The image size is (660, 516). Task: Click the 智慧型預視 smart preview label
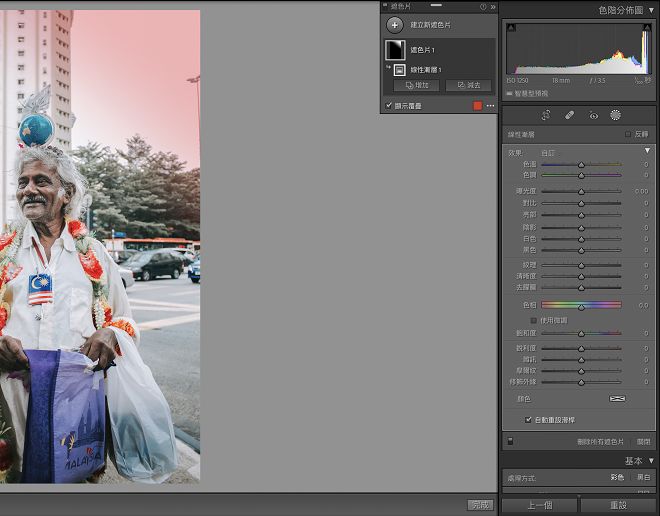tap(531, 93)
